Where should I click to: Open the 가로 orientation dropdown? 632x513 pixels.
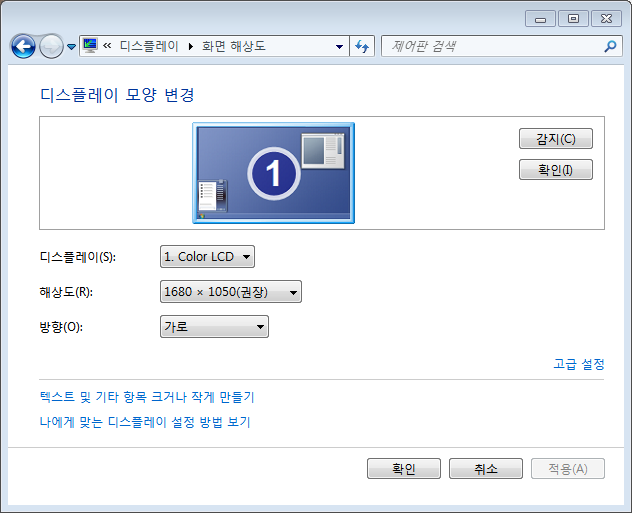(214, 327)
